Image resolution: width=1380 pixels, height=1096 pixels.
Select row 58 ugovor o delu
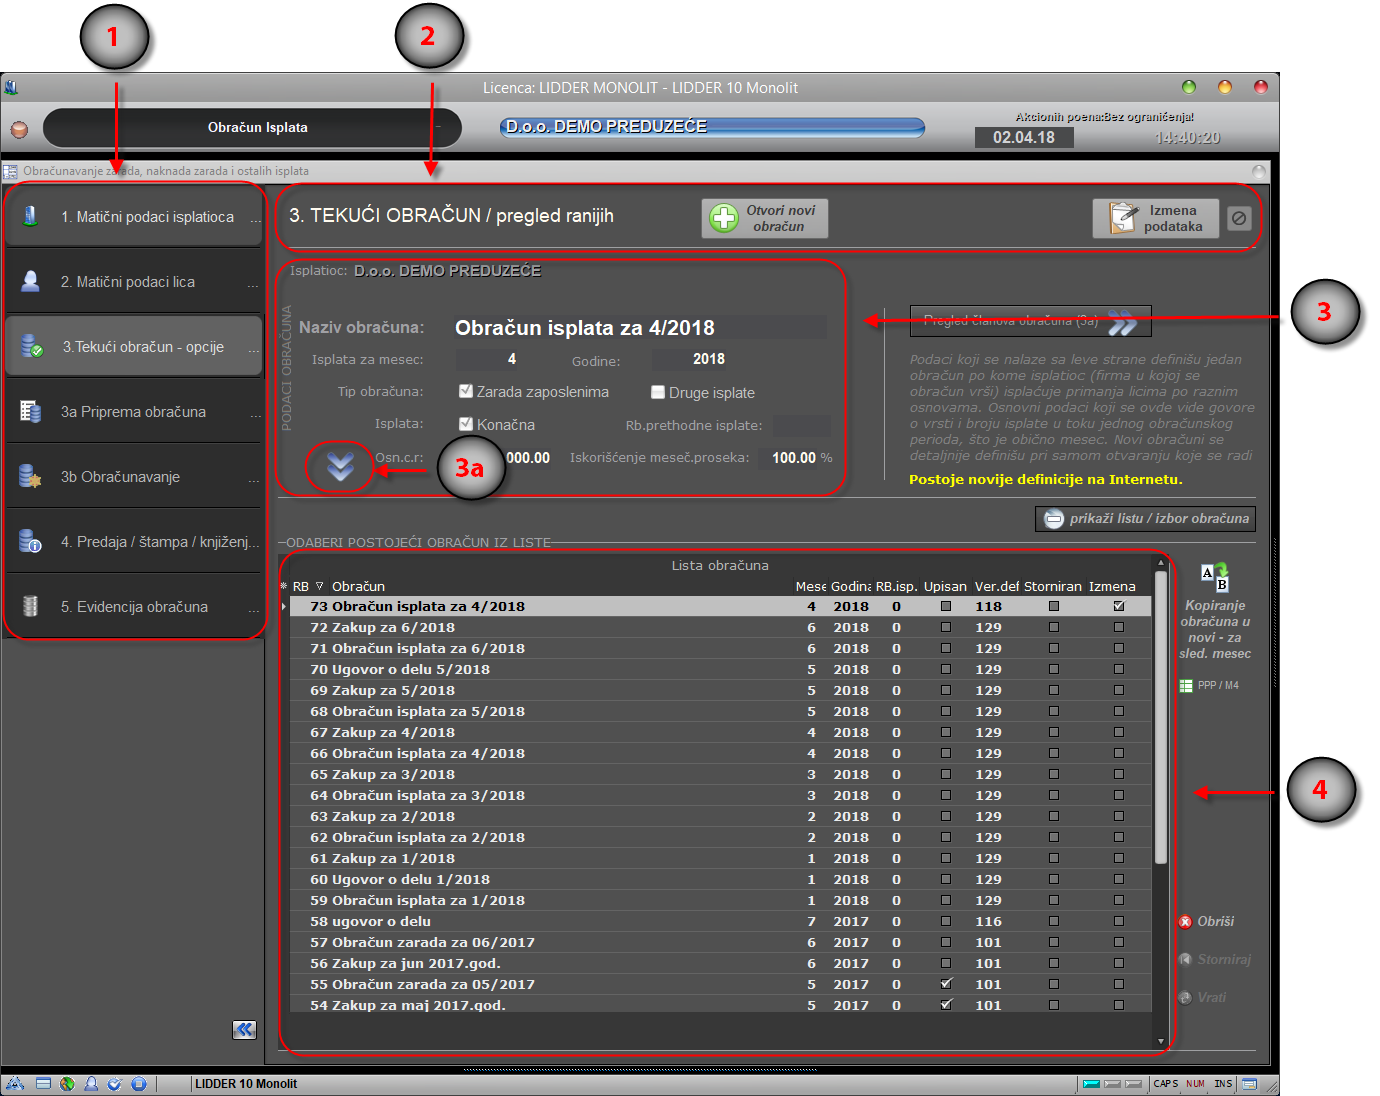tap(720, 921)
